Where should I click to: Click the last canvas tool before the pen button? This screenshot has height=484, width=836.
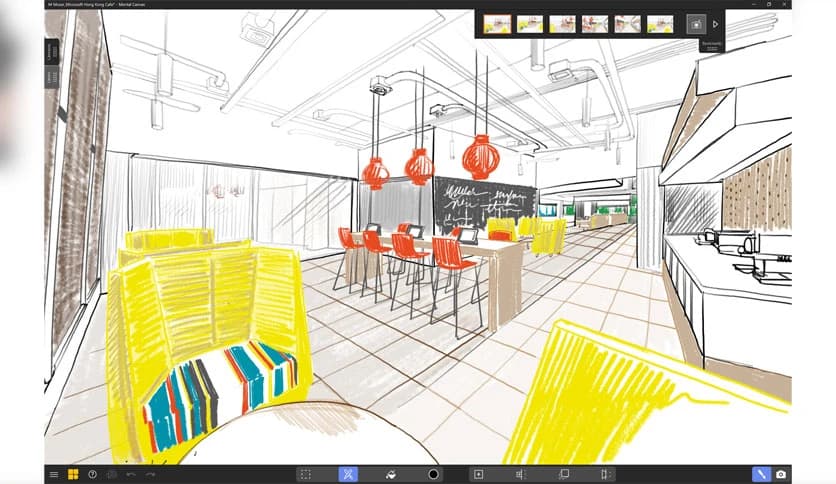(x=604, y=474)
